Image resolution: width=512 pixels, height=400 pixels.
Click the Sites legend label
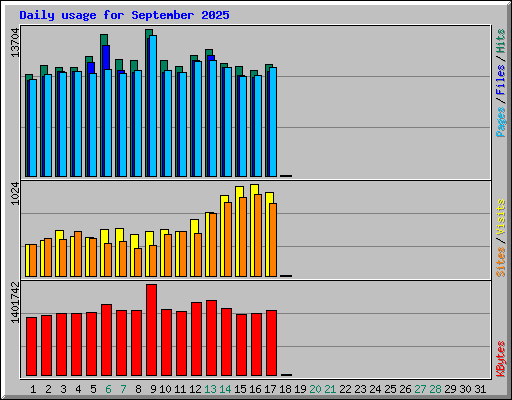click(501, 262)
